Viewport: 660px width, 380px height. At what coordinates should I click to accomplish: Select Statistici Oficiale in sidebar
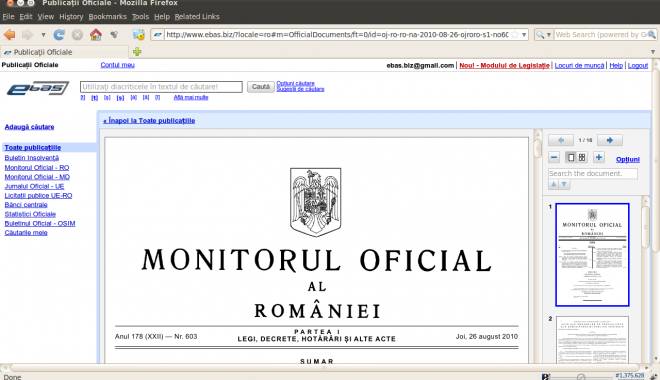click(30, 214)
